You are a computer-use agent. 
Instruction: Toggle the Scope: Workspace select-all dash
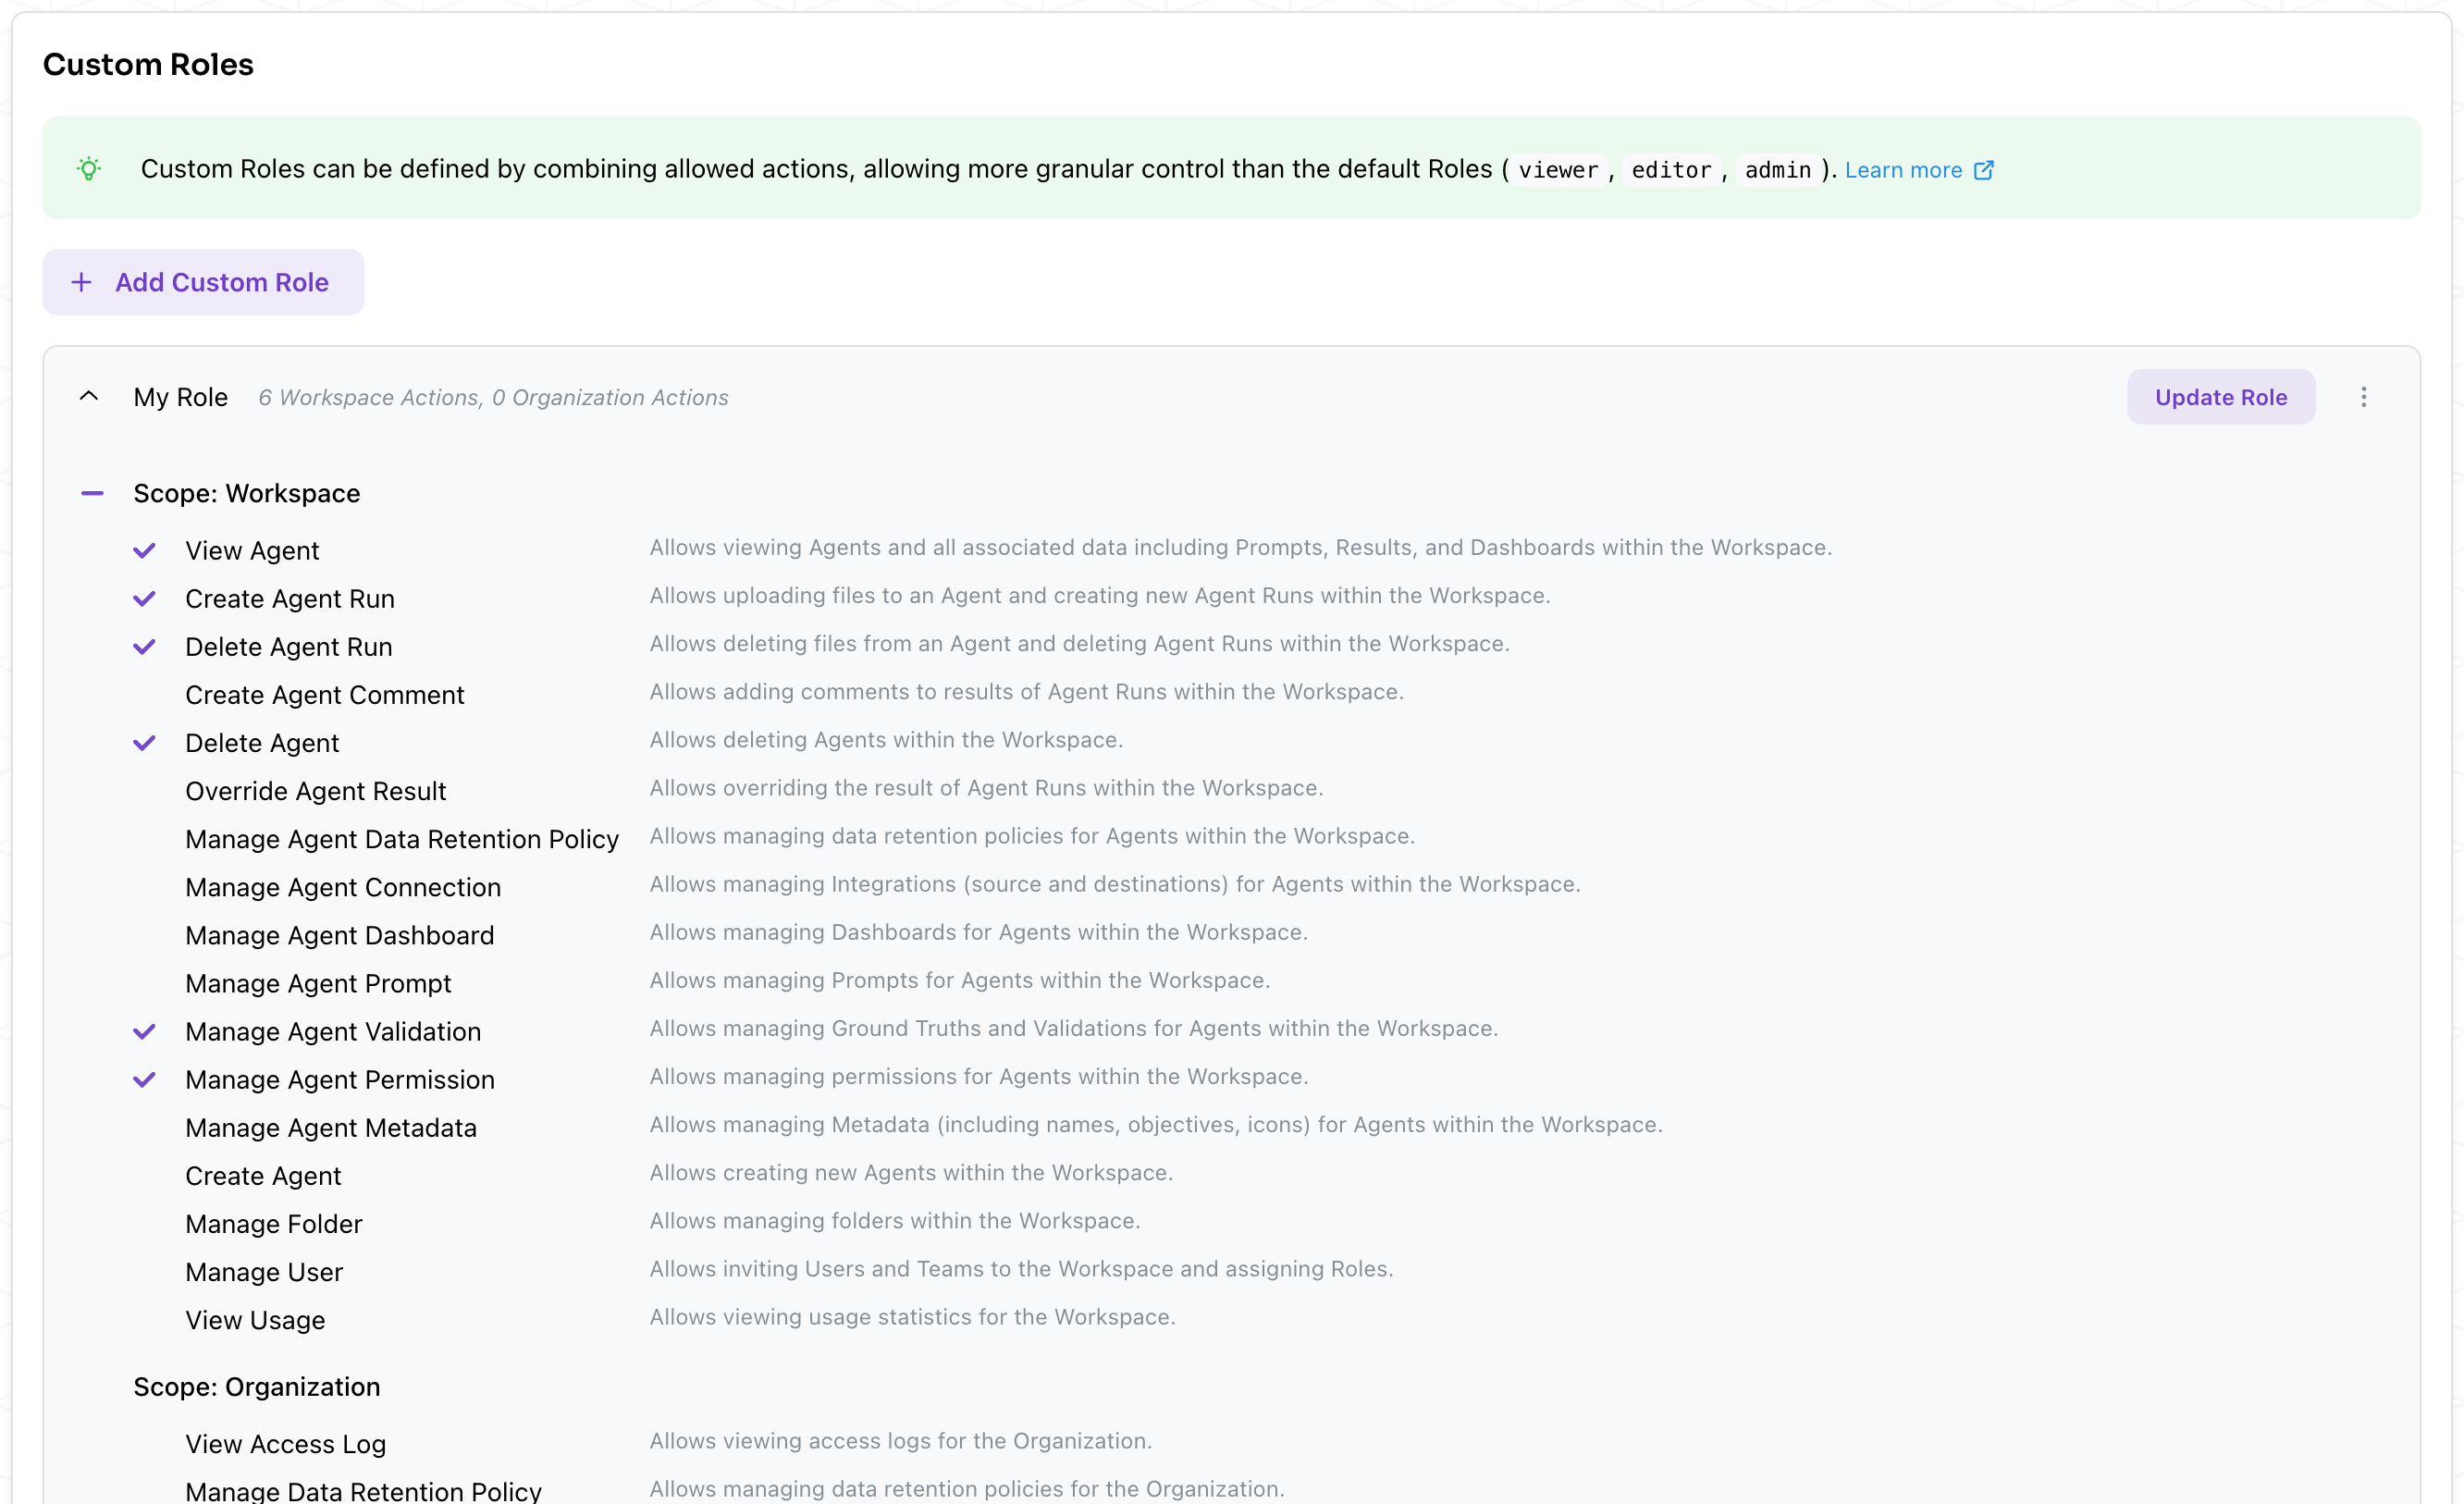(92, 493)
